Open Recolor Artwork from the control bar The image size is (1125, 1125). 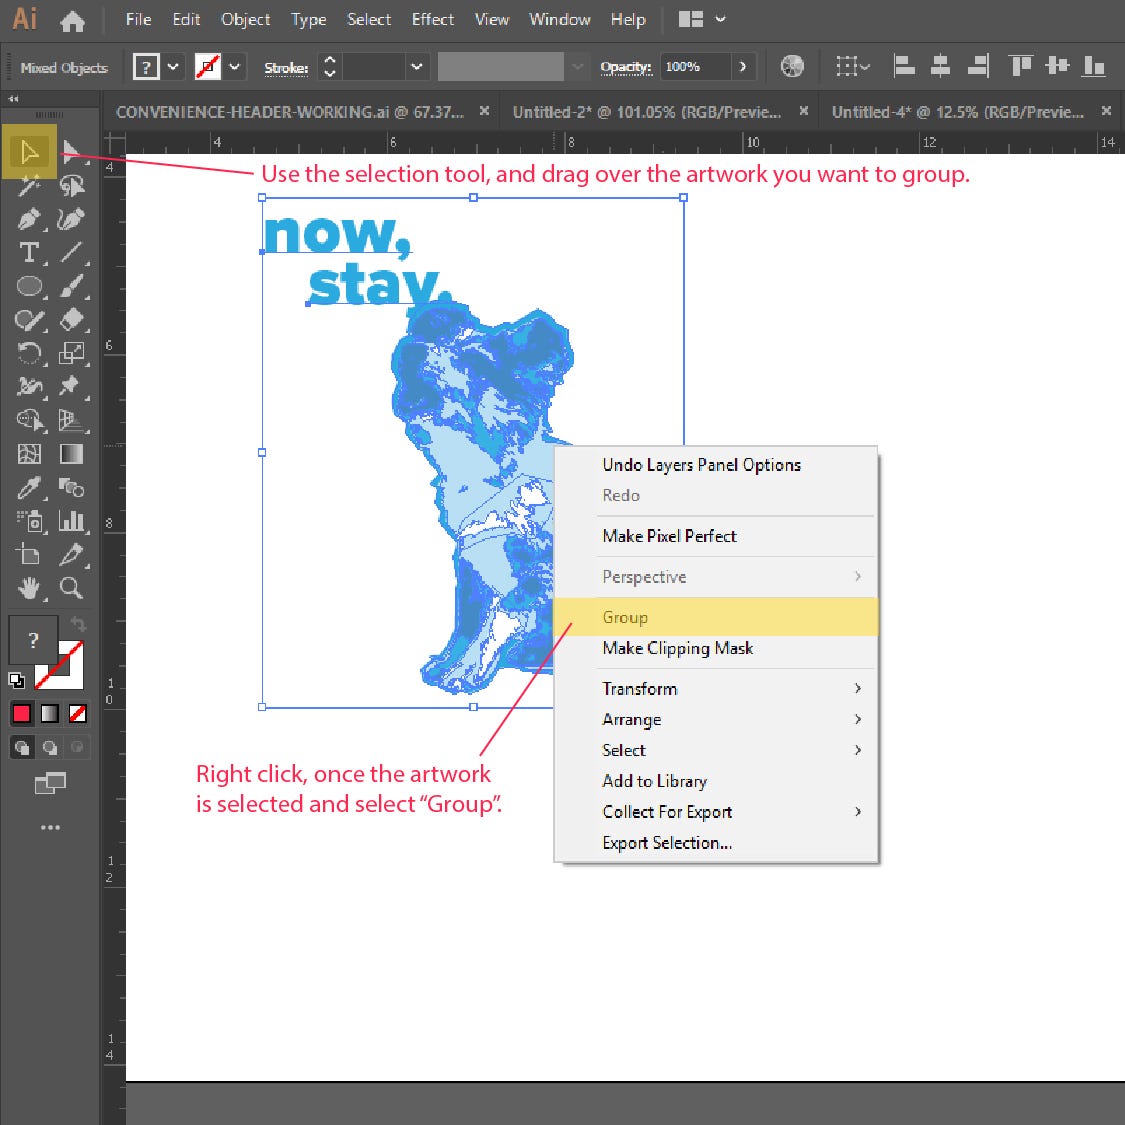792,66
